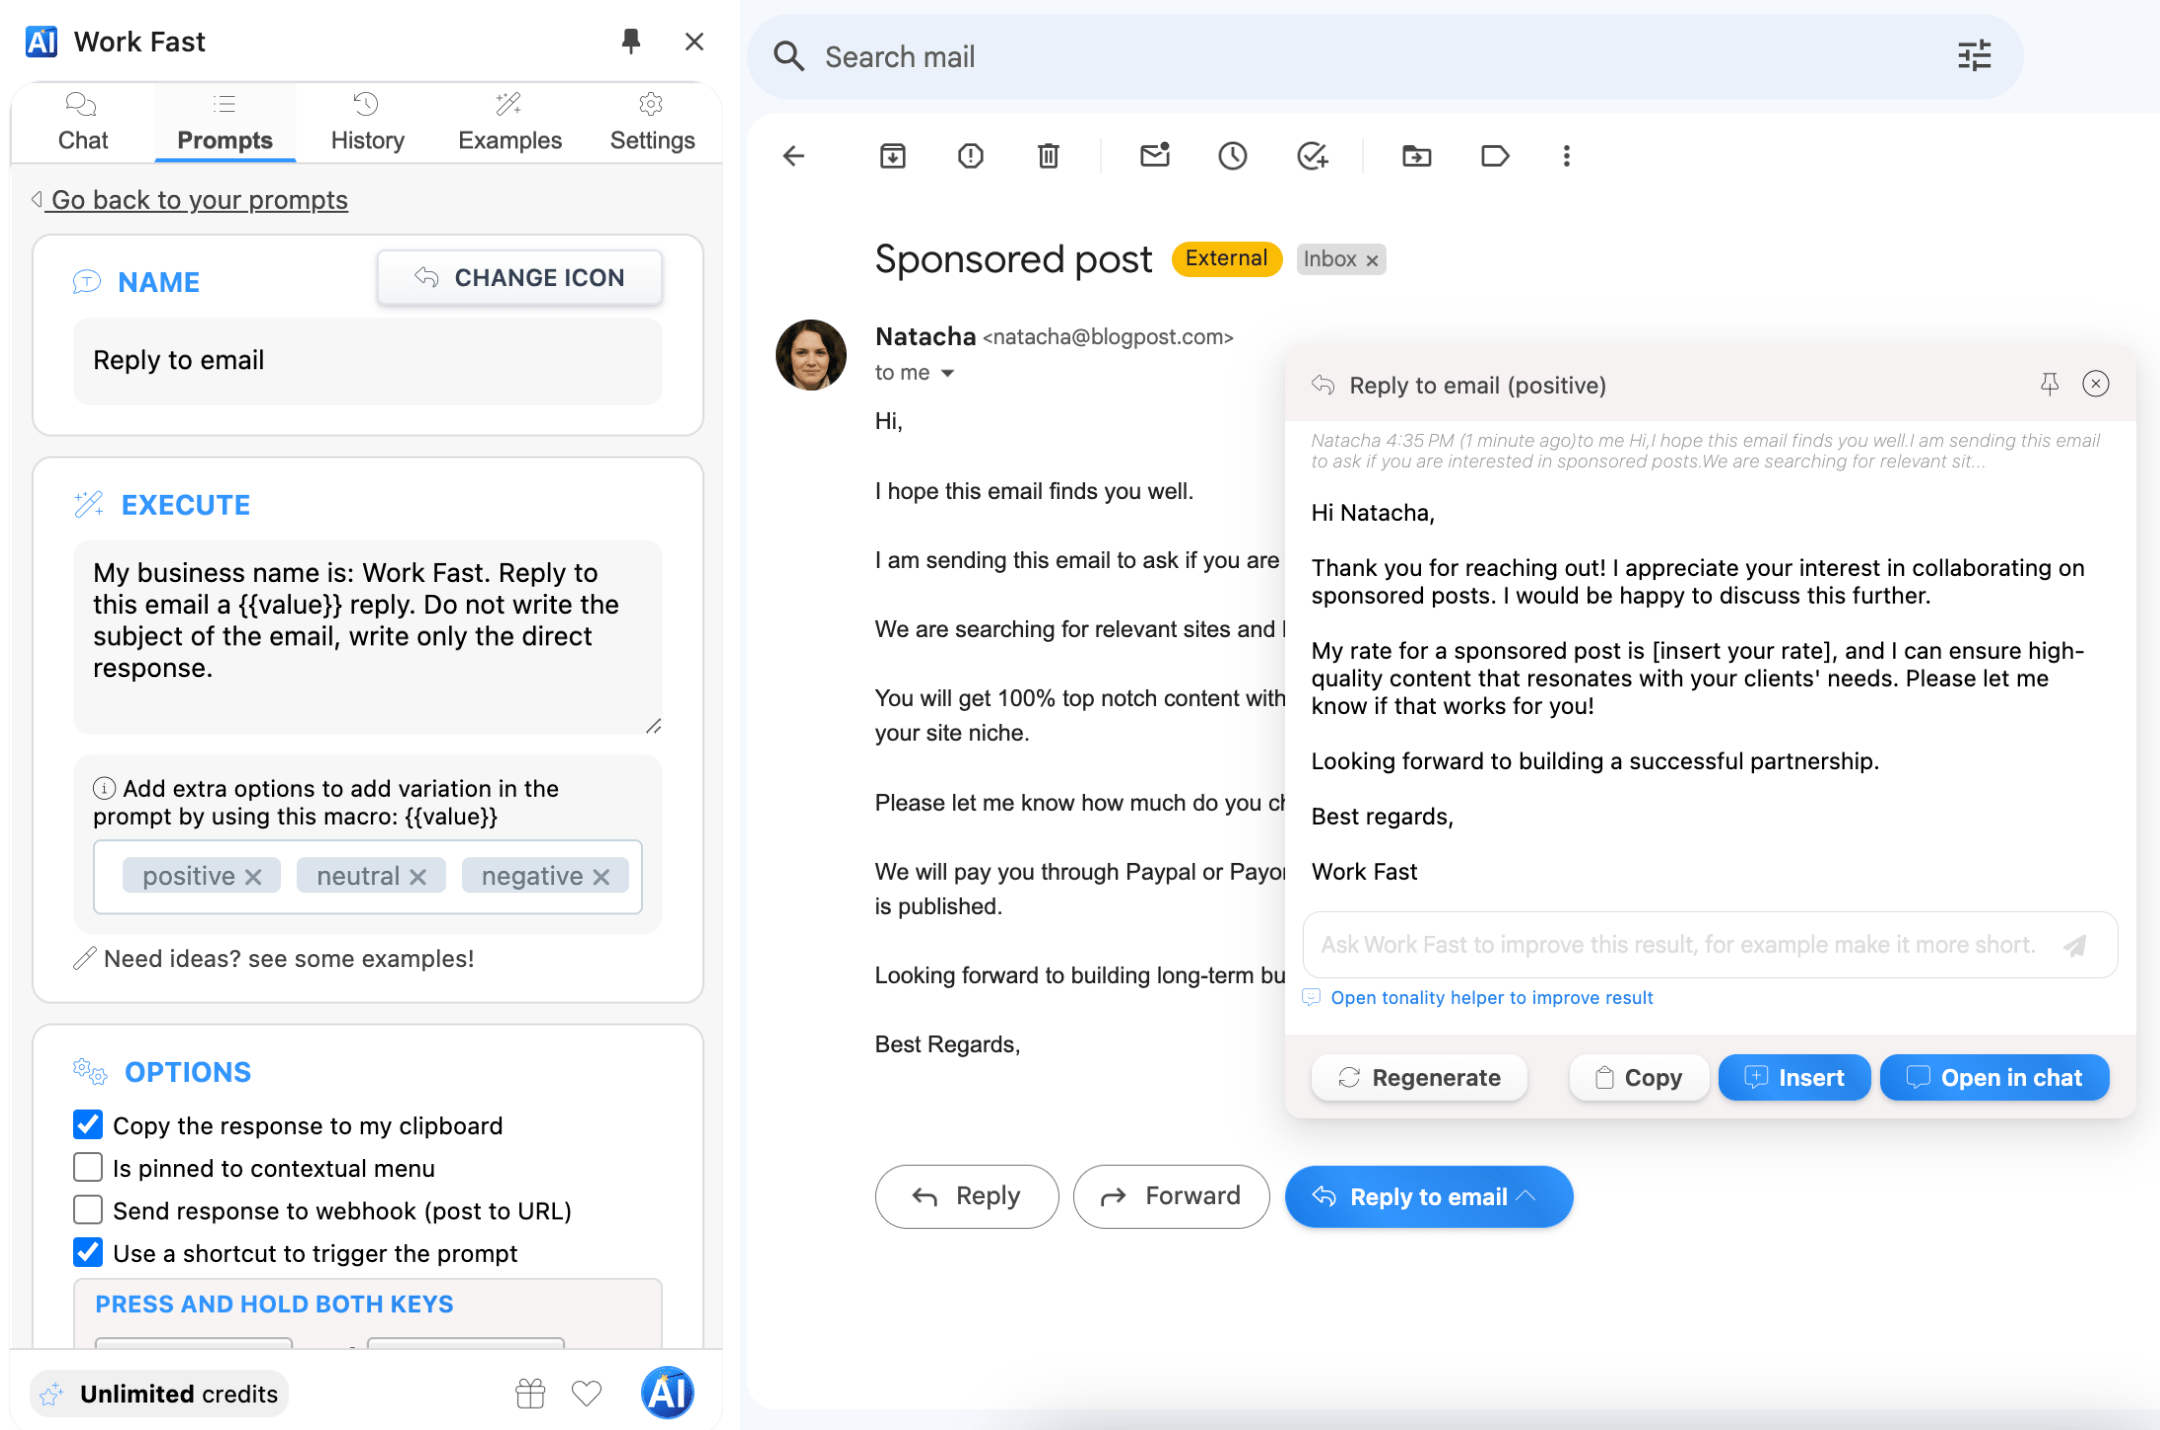Open the reply in chat

click(1994, 1078)
